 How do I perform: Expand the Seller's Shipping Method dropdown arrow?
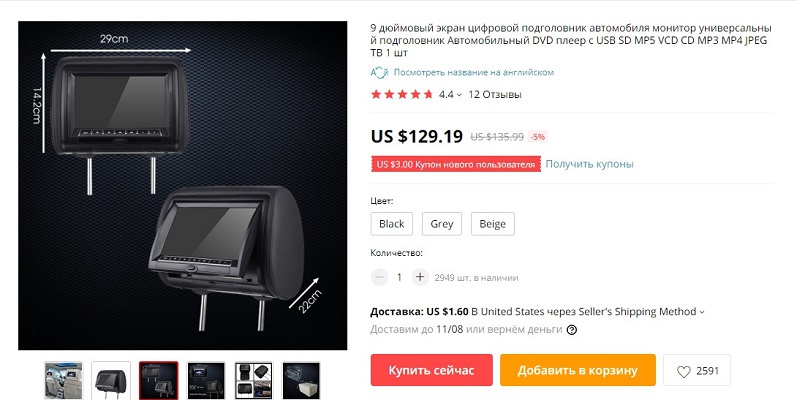pos(702,312)
